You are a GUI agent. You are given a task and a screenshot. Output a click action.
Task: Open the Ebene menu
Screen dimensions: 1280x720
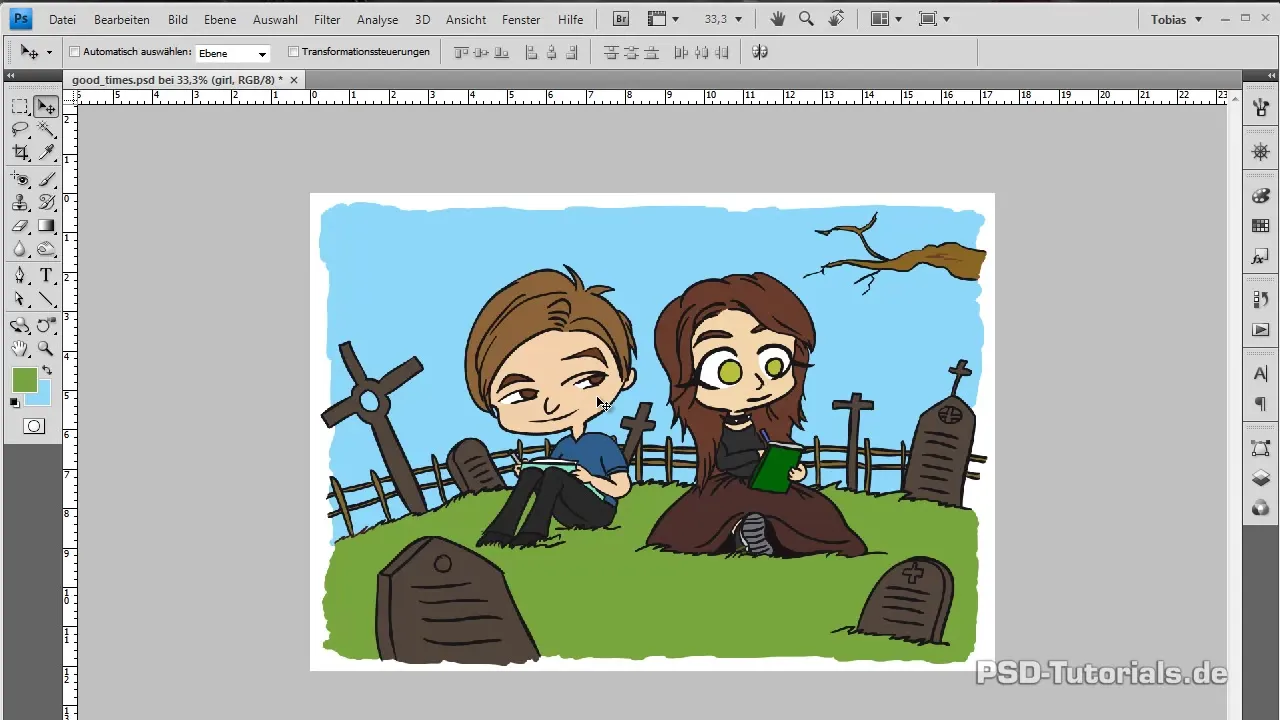221,19
